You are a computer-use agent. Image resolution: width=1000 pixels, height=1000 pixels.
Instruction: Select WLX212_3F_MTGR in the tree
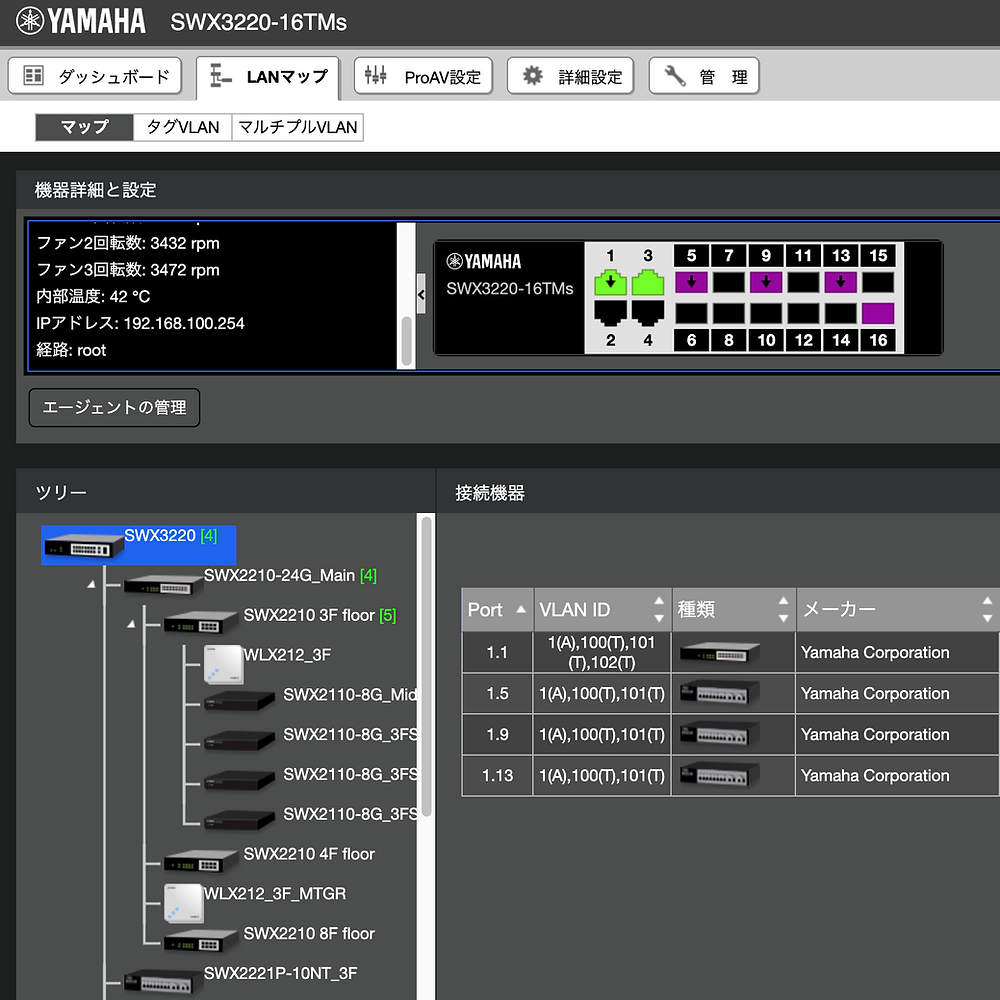[275, 893]
